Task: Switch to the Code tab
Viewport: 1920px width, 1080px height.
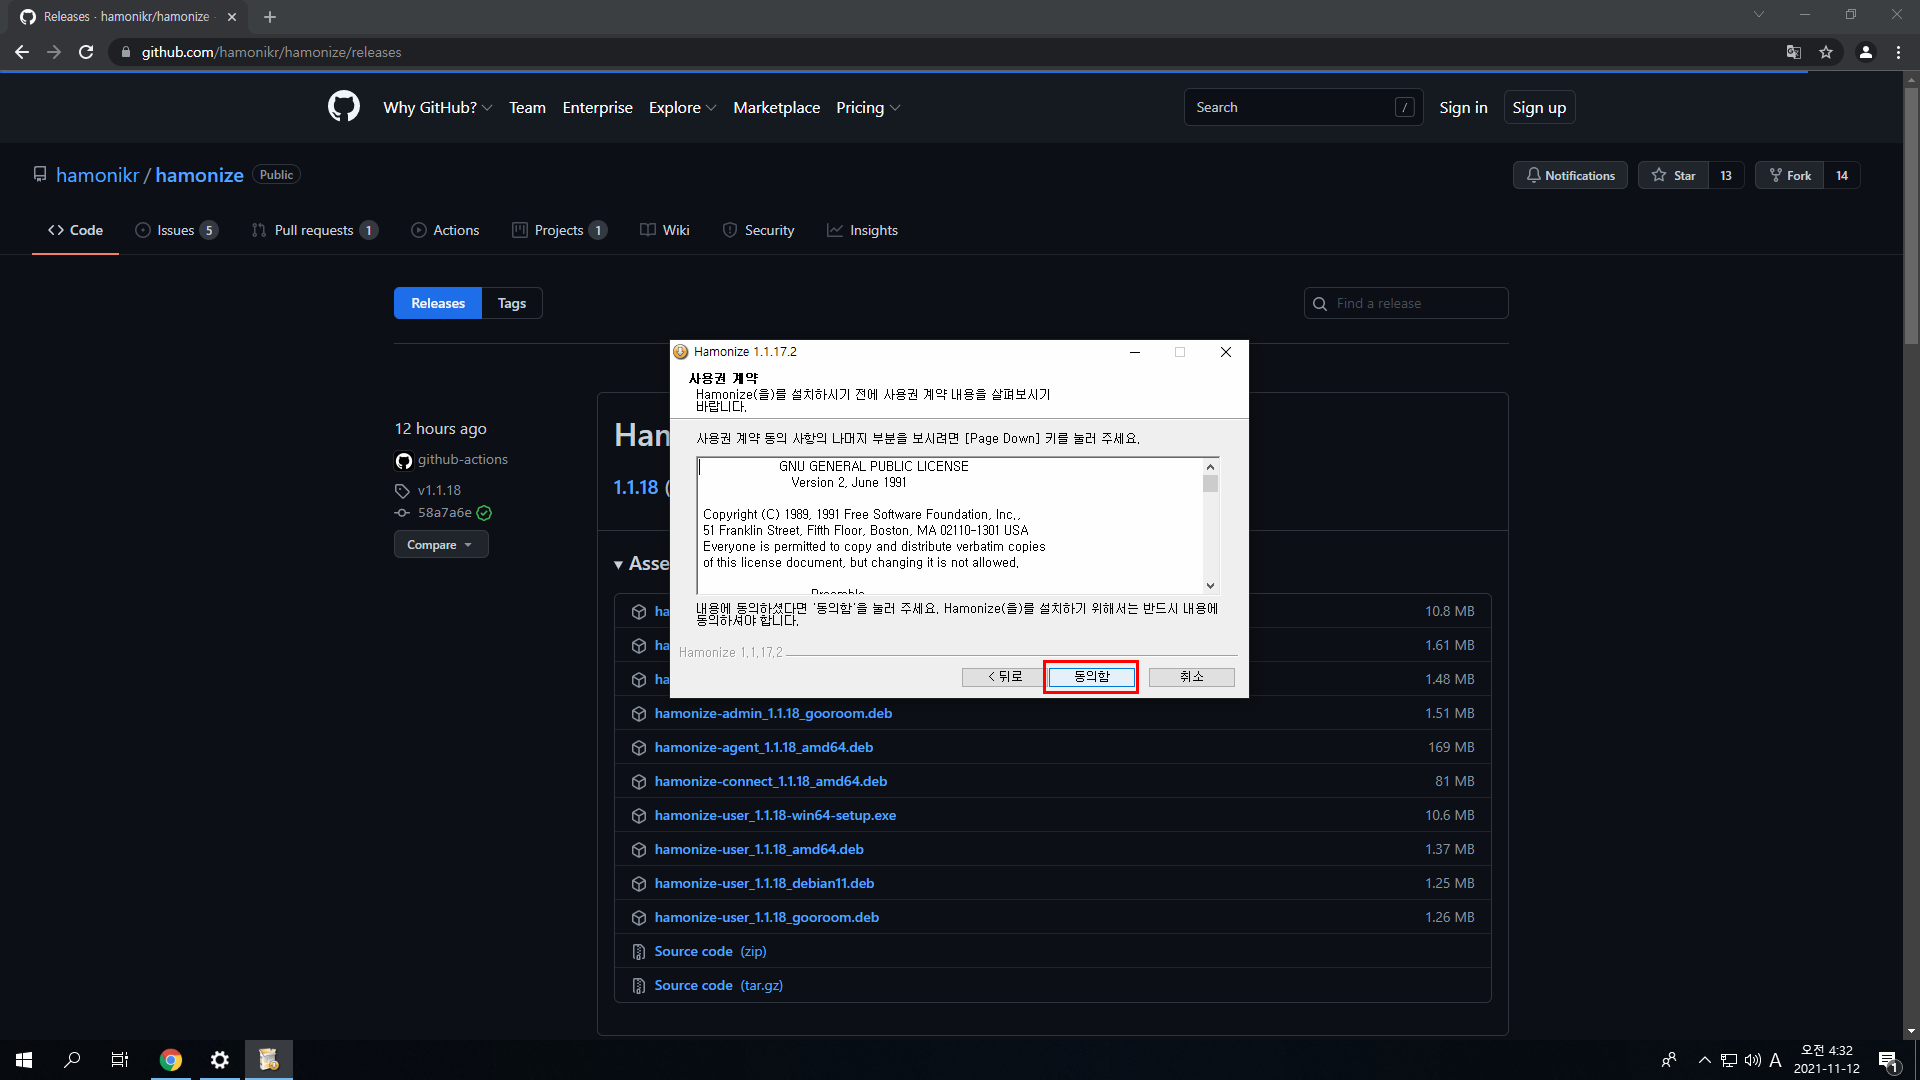Action: coord(75,230)
